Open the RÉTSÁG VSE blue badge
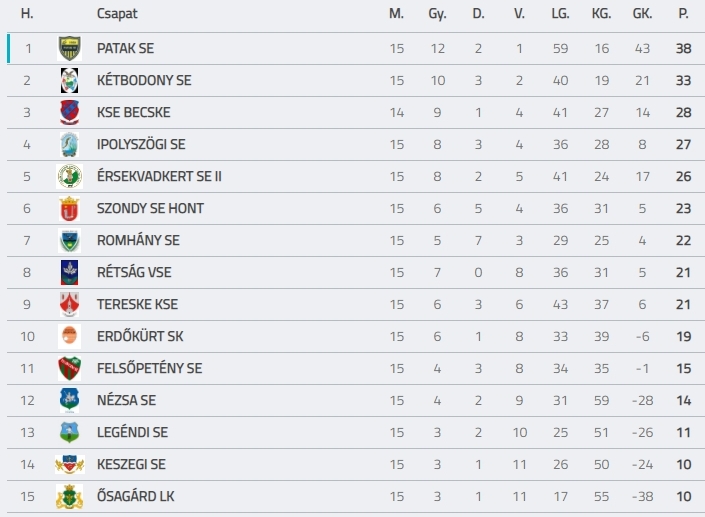 click(69, 272)
